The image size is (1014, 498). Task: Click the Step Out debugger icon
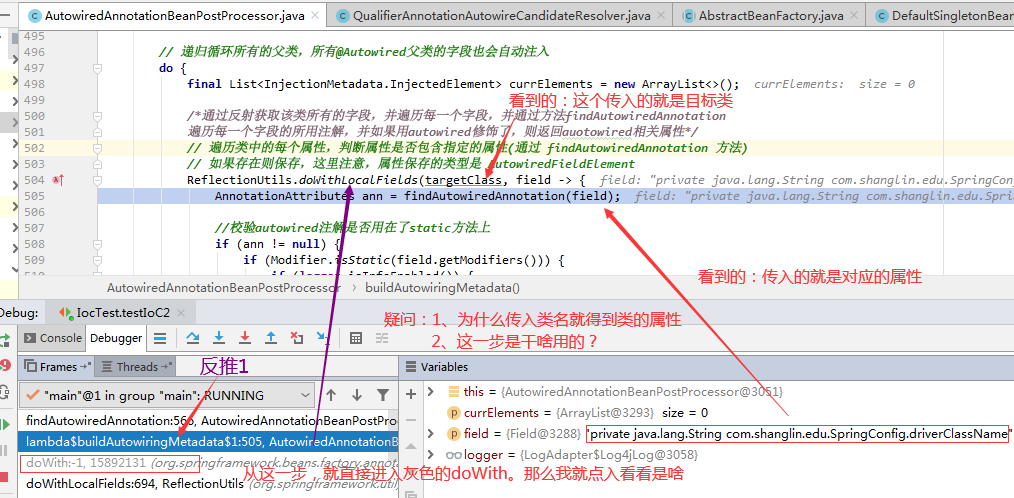[x=271, y=338]
